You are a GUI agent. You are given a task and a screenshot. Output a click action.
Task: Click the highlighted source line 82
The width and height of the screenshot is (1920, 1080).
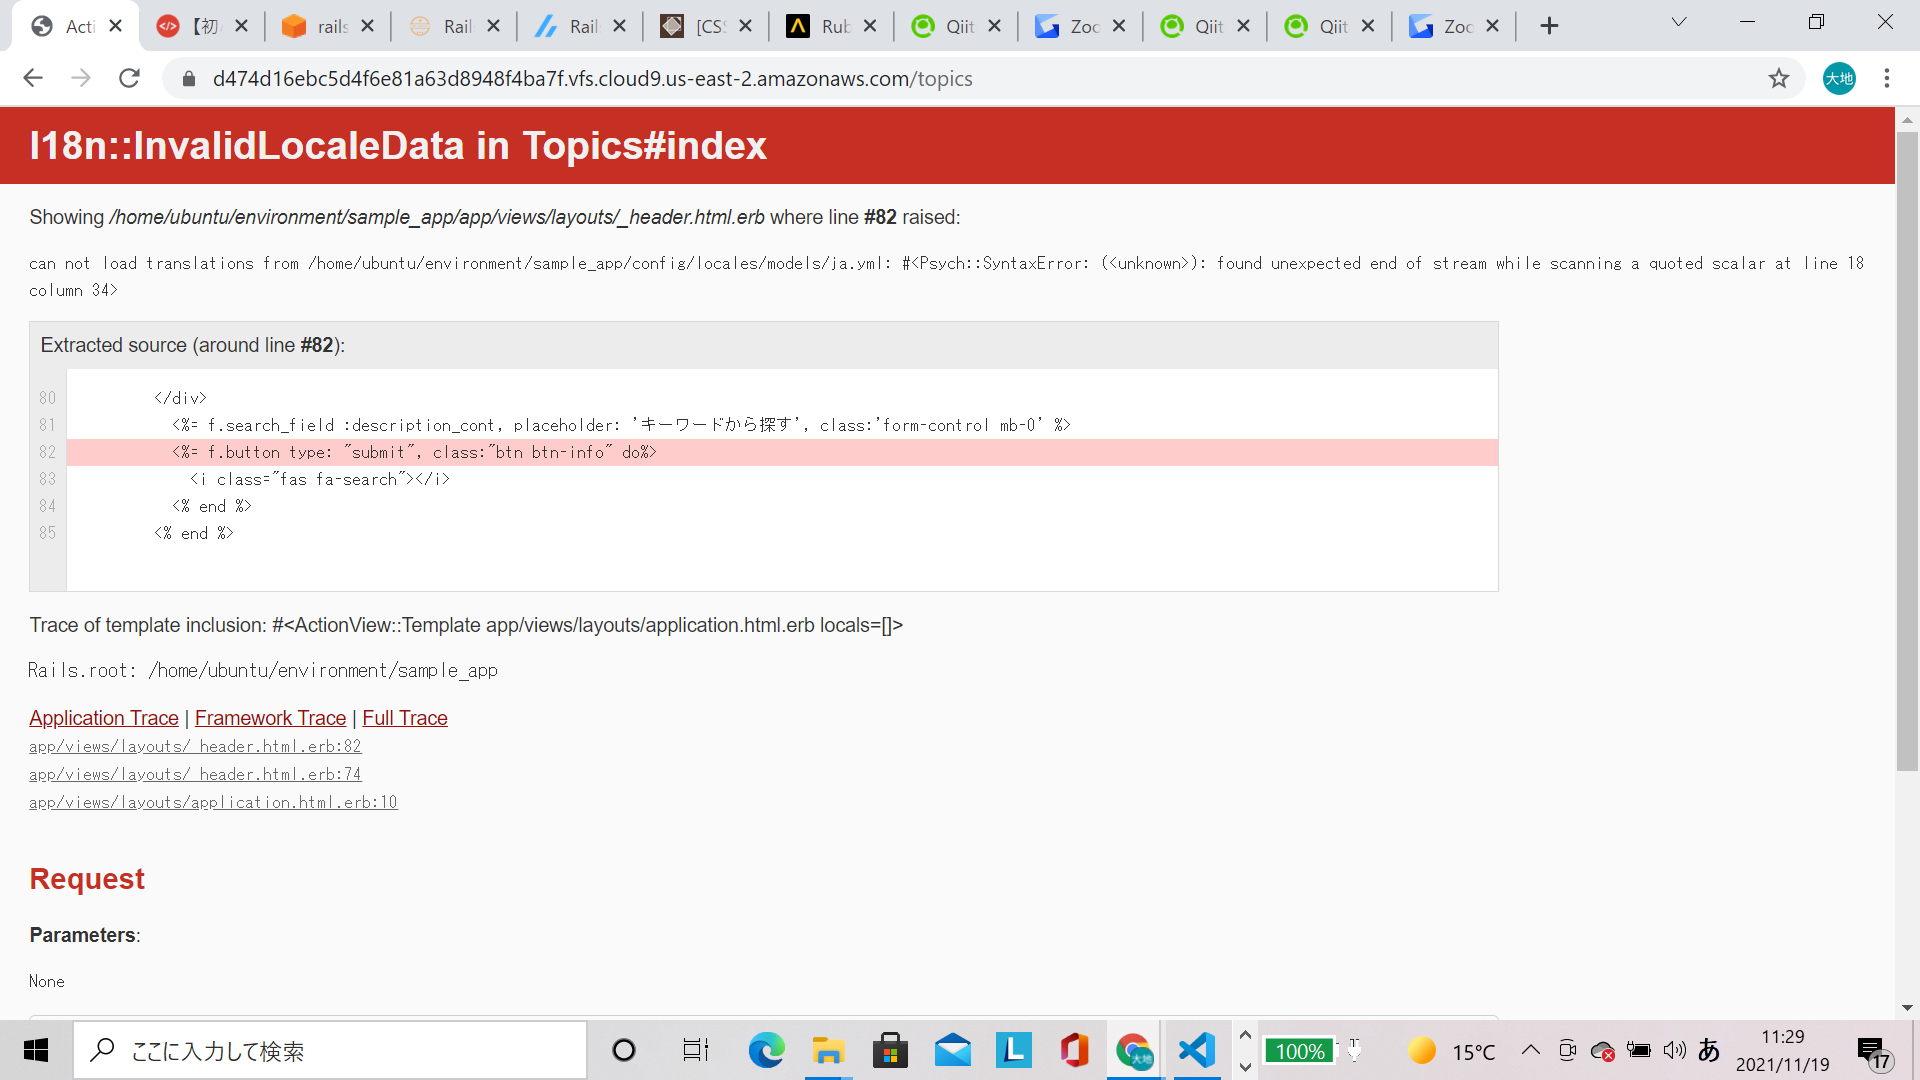pos(782,452)
